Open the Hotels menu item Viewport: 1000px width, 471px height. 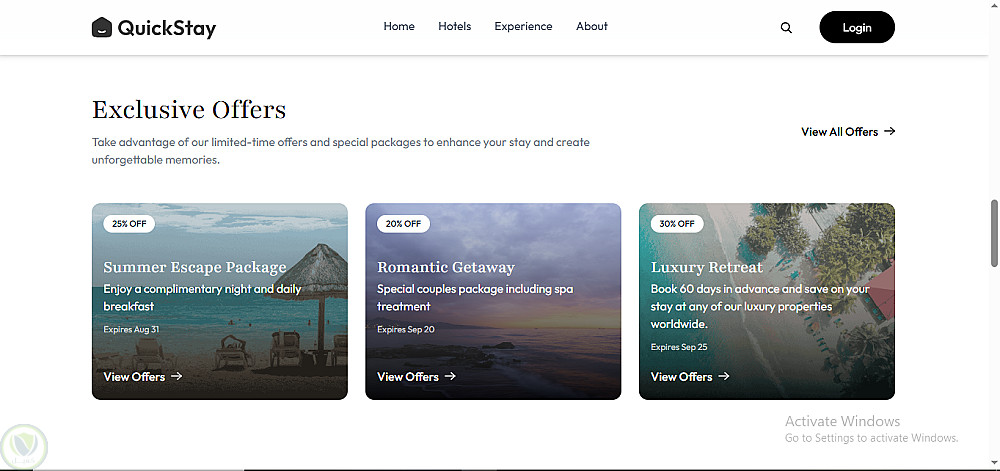454,27
